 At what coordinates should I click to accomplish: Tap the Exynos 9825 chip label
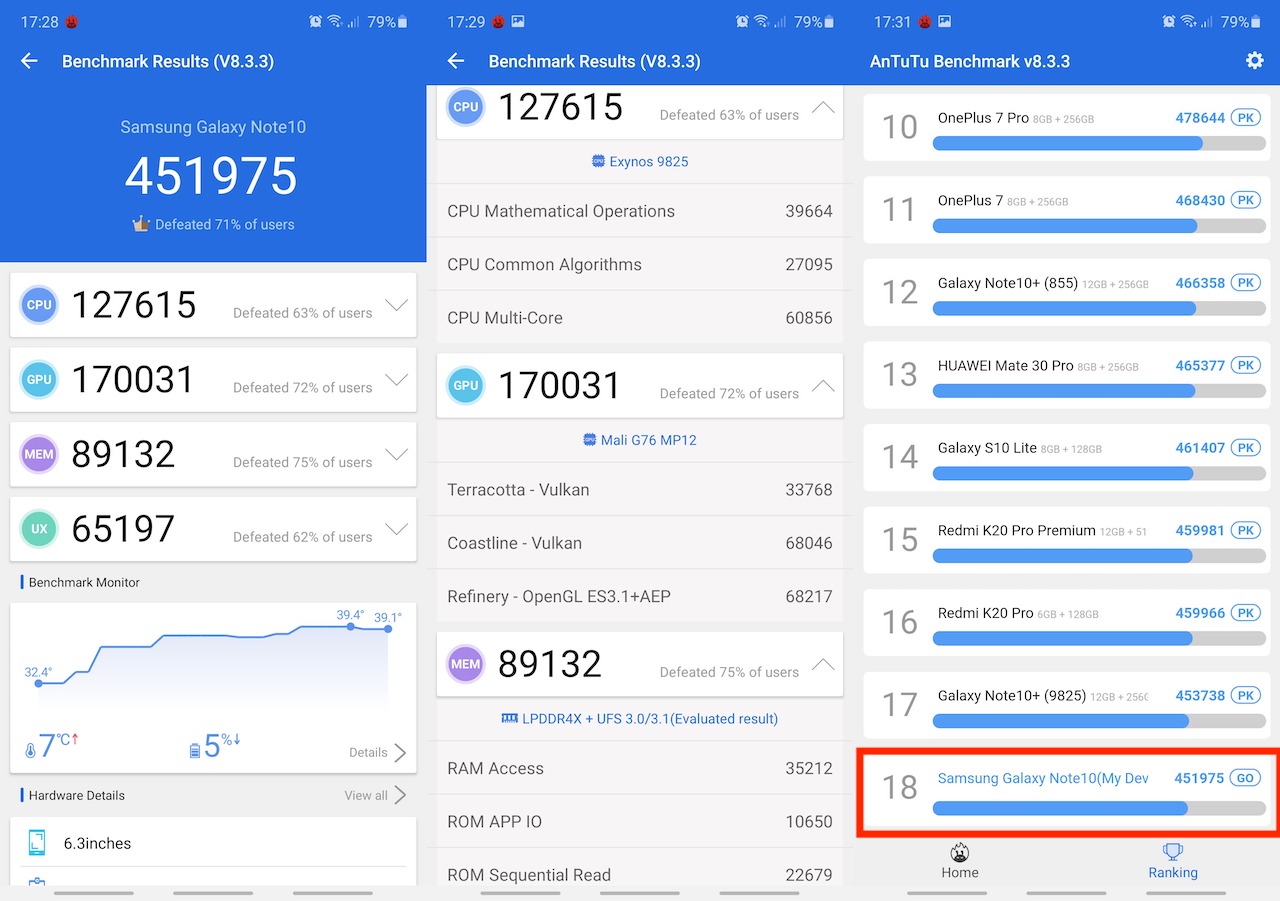(640, 161)
